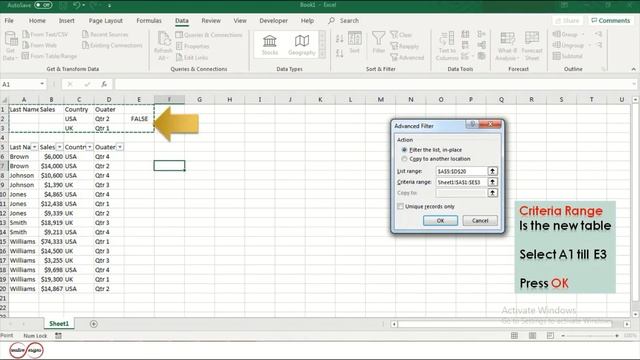Switch to the Home tab
This screenshot has width=640, height=360.
tap(37, 20)
